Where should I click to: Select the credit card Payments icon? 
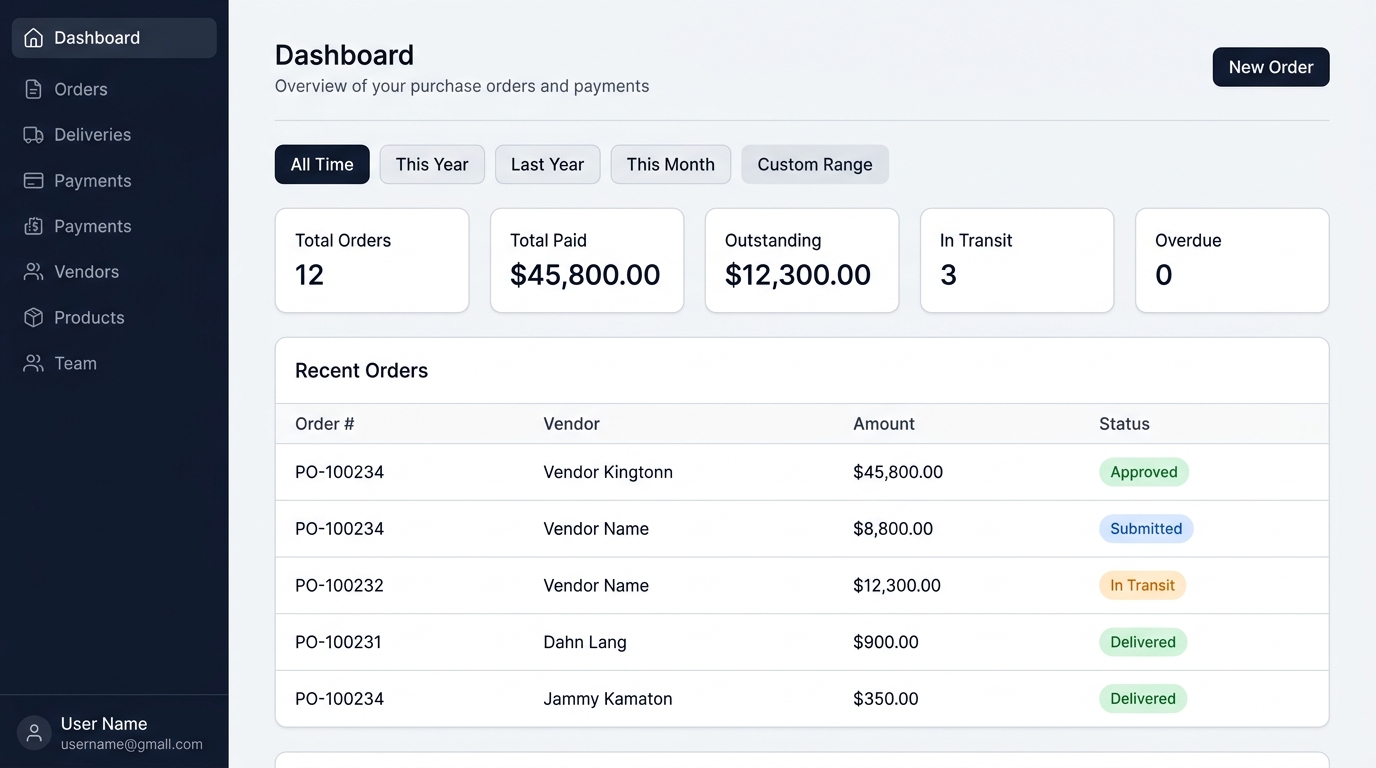(34, 181)
